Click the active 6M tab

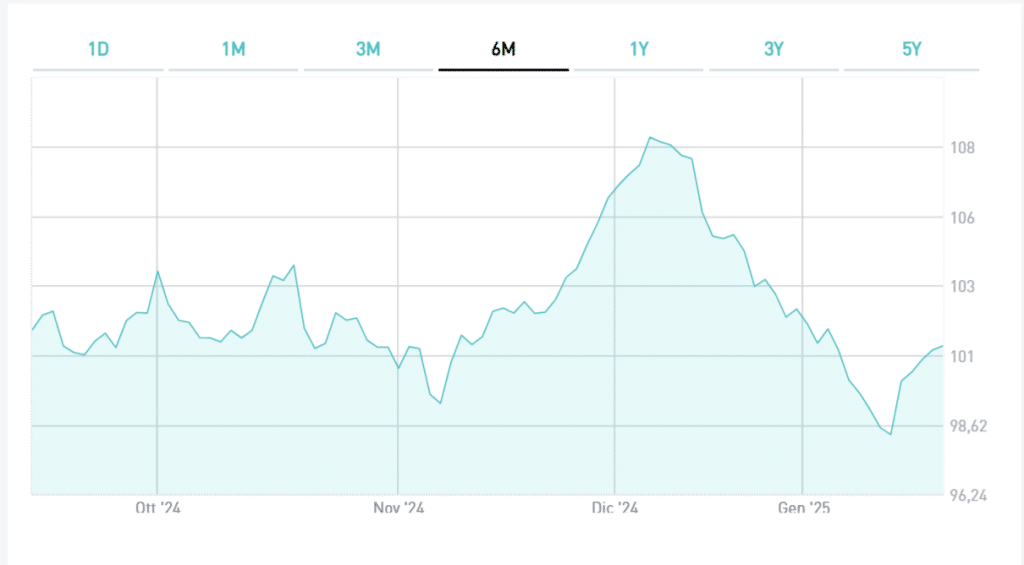503,50
